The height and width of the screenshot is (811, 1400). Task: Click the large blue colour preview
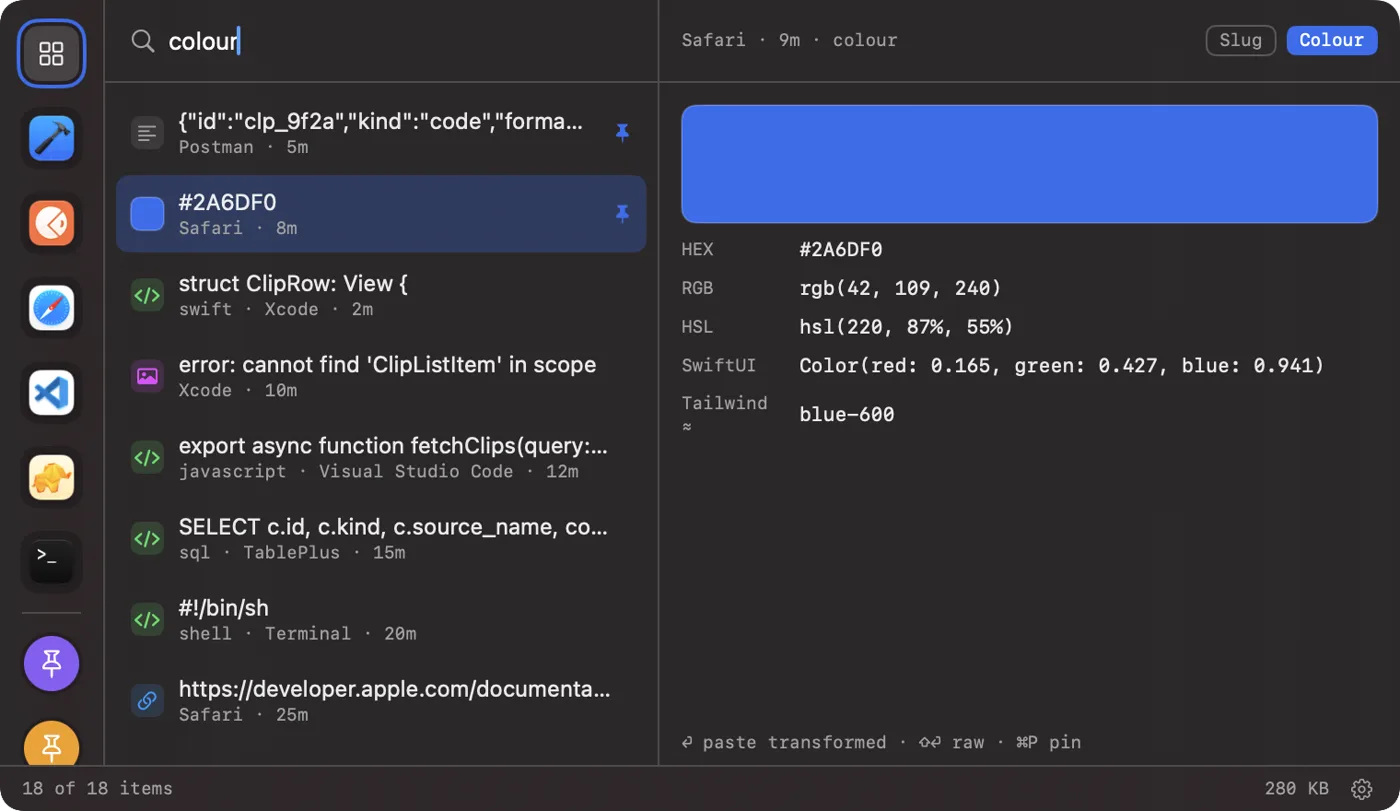tap(1029, 163)
